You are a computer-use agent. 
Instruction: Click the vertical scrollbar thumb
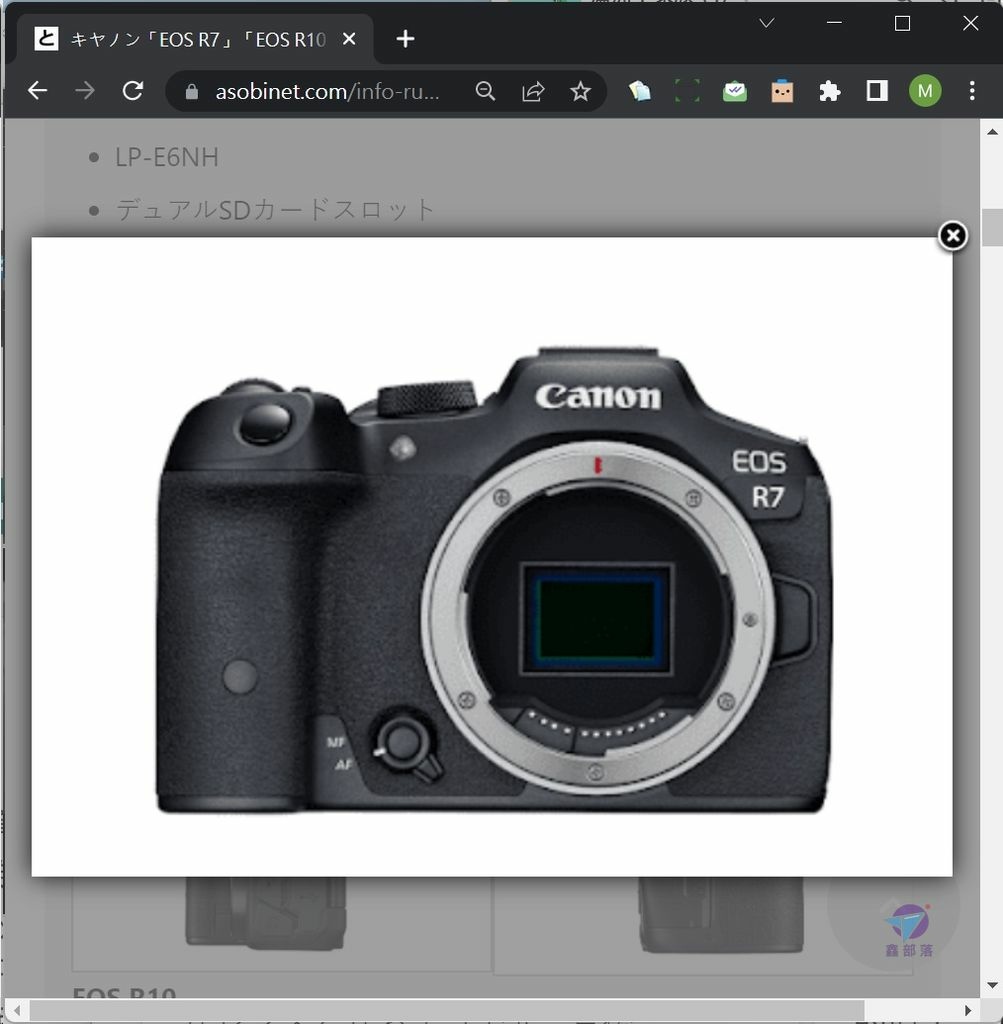click(993, 227)
